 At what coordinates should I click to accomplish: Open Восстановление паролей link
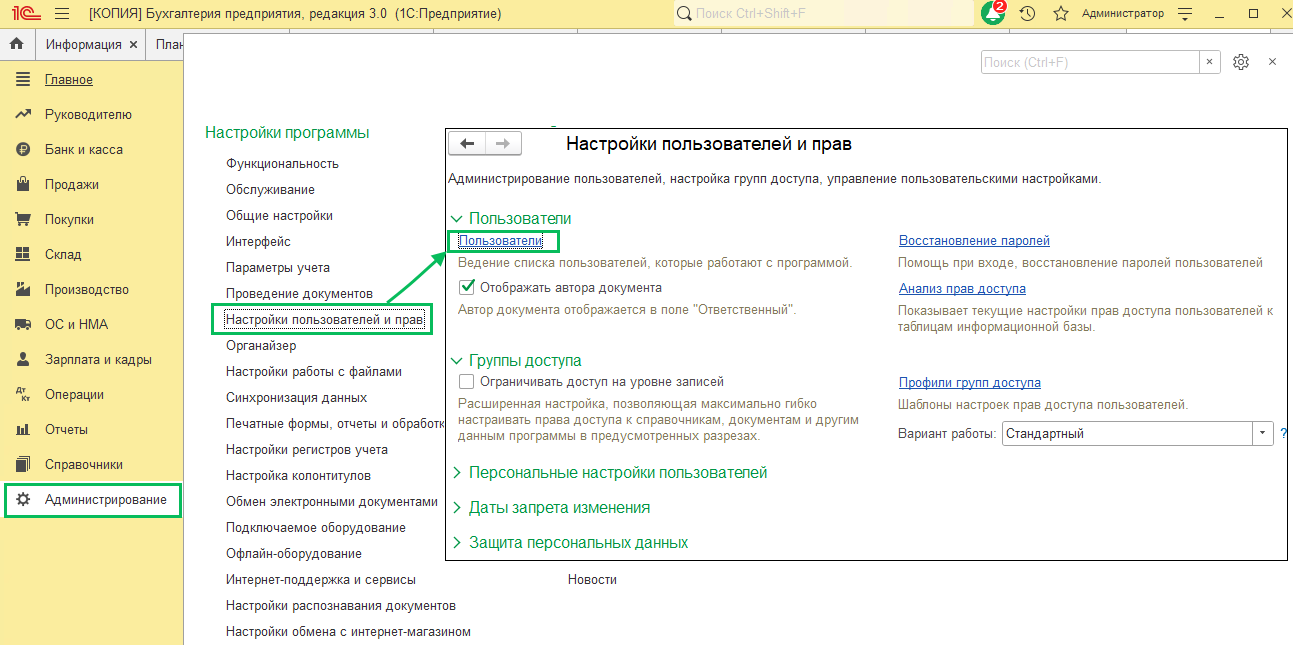974,241
